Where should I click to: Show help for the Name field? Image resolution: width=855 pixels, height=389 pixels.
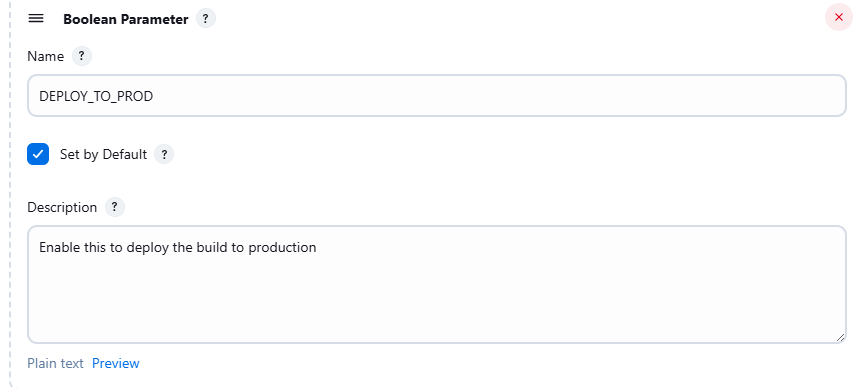point(82,56)
